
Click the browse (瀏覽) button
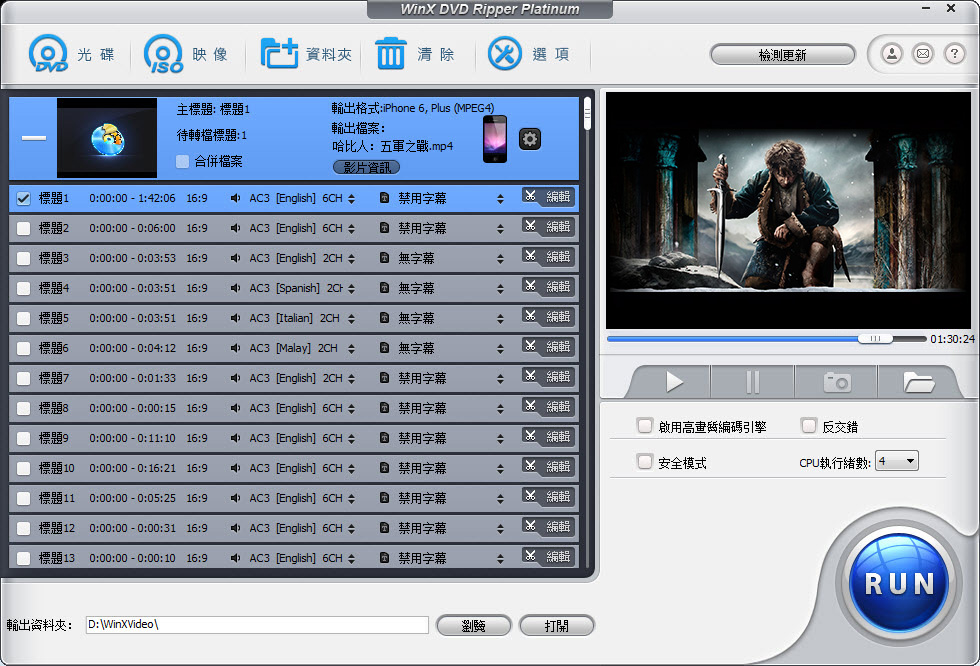(474, 625)
